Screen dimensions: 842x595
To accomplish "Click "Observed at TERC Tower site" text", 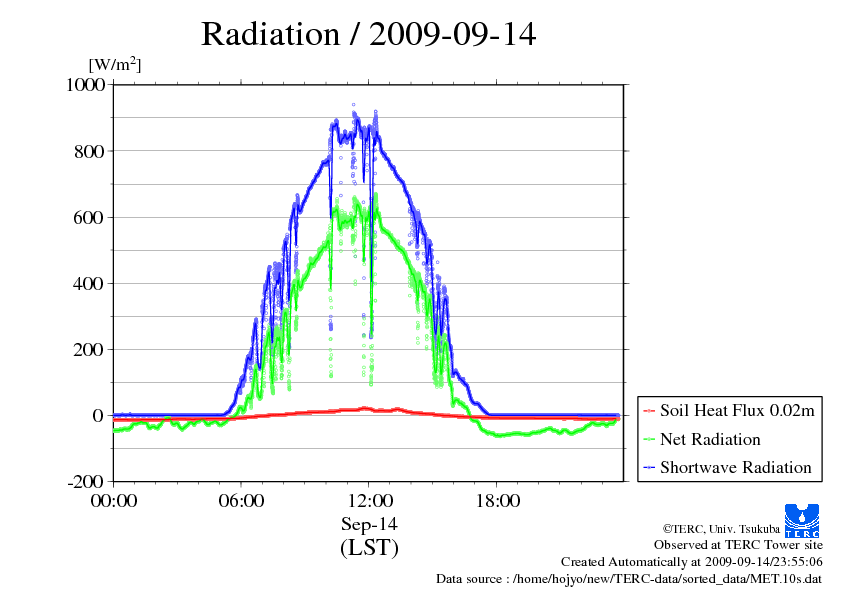I will [x=738, y=545].
